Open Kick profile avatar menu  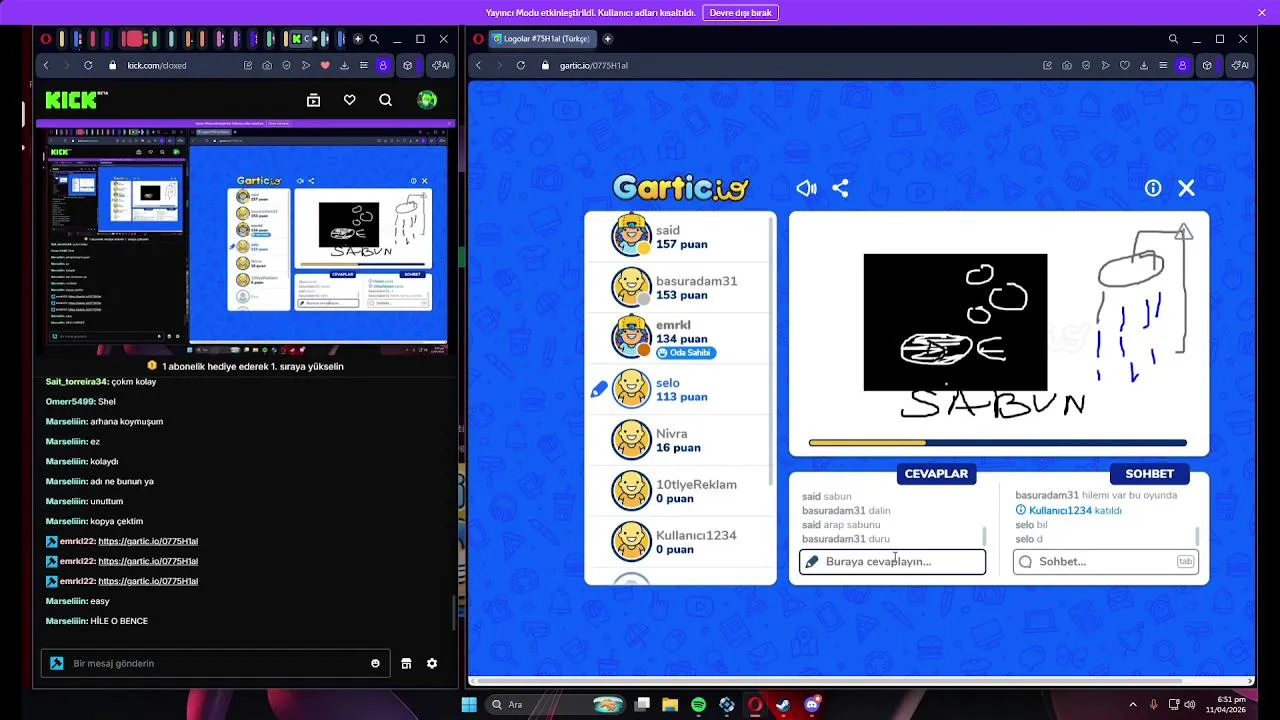(x=427, y=100)
